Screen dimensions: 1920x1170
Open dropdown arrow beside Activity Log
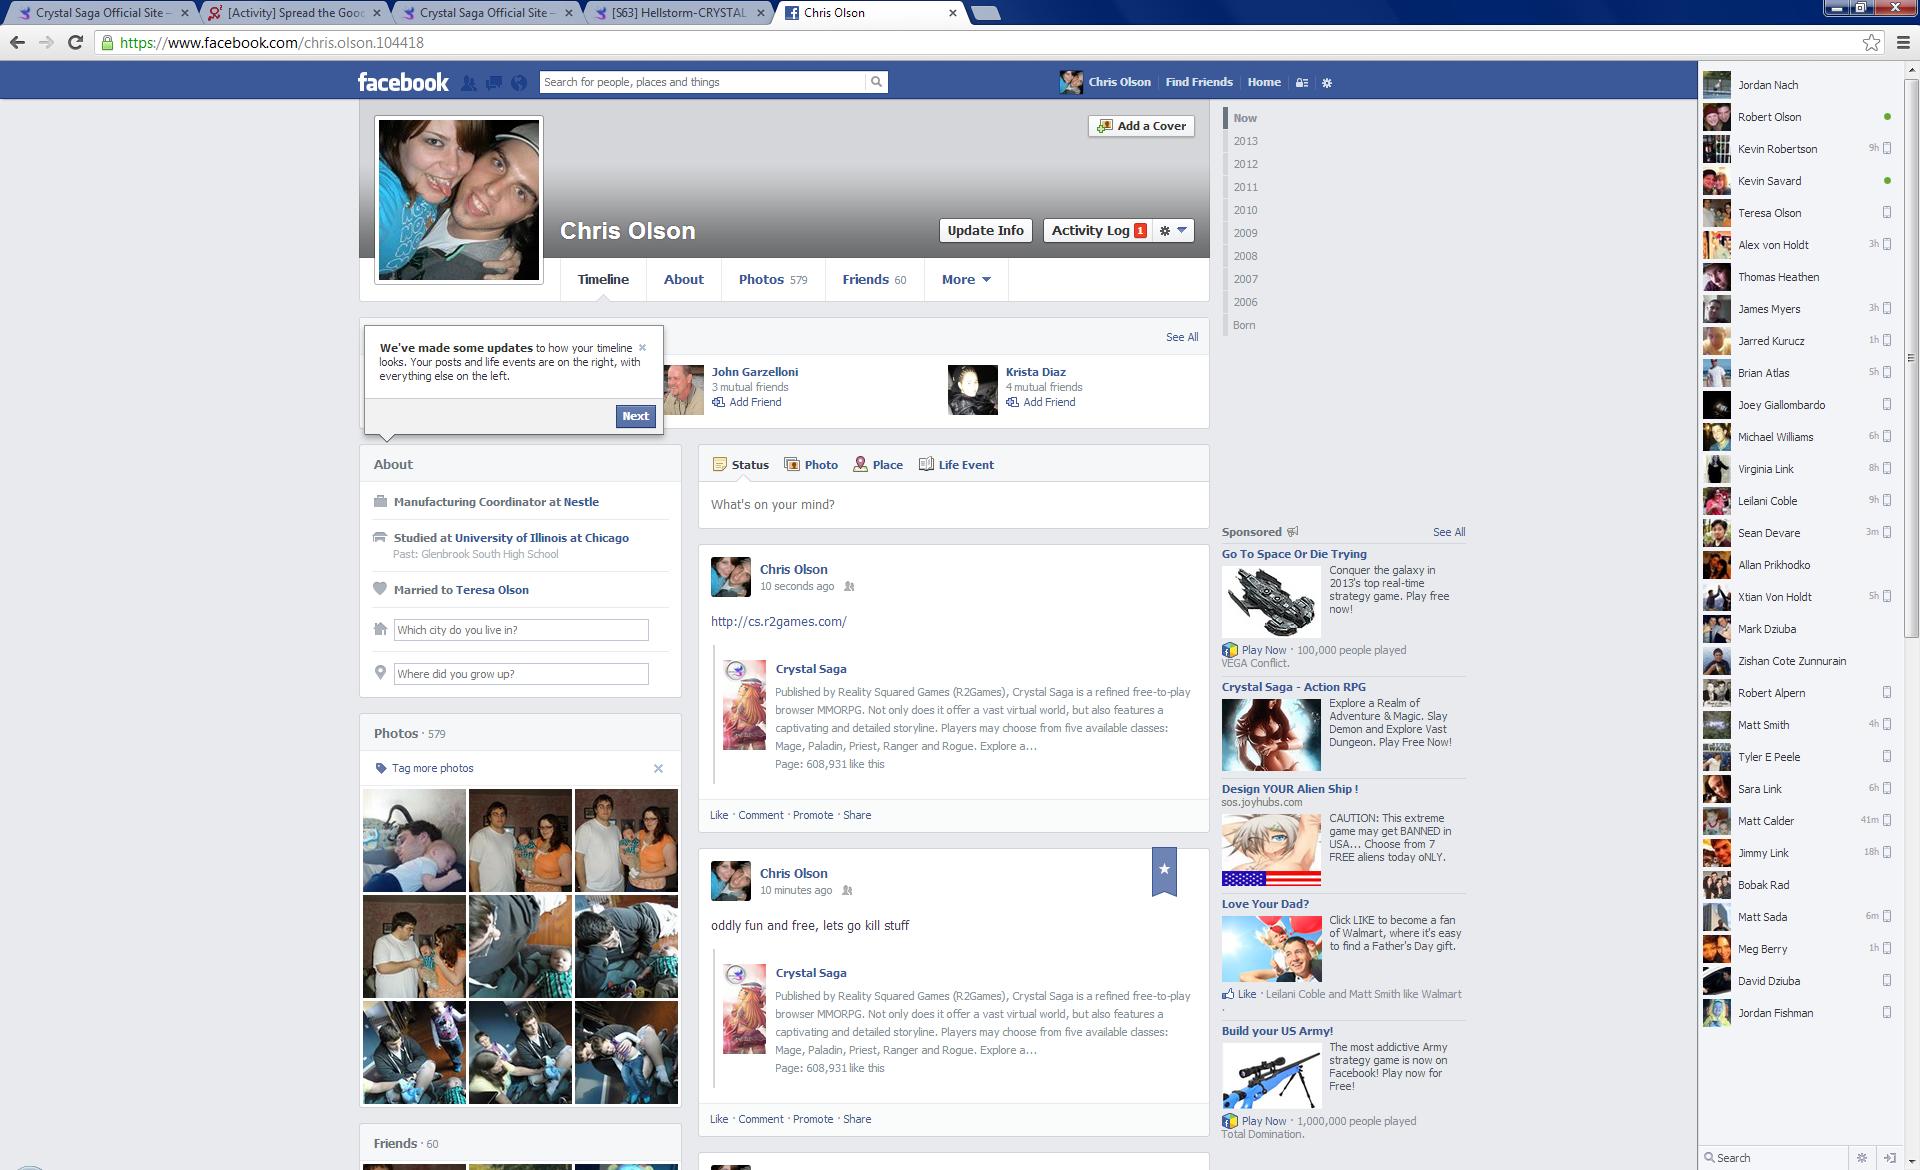tap(1173, 231)
